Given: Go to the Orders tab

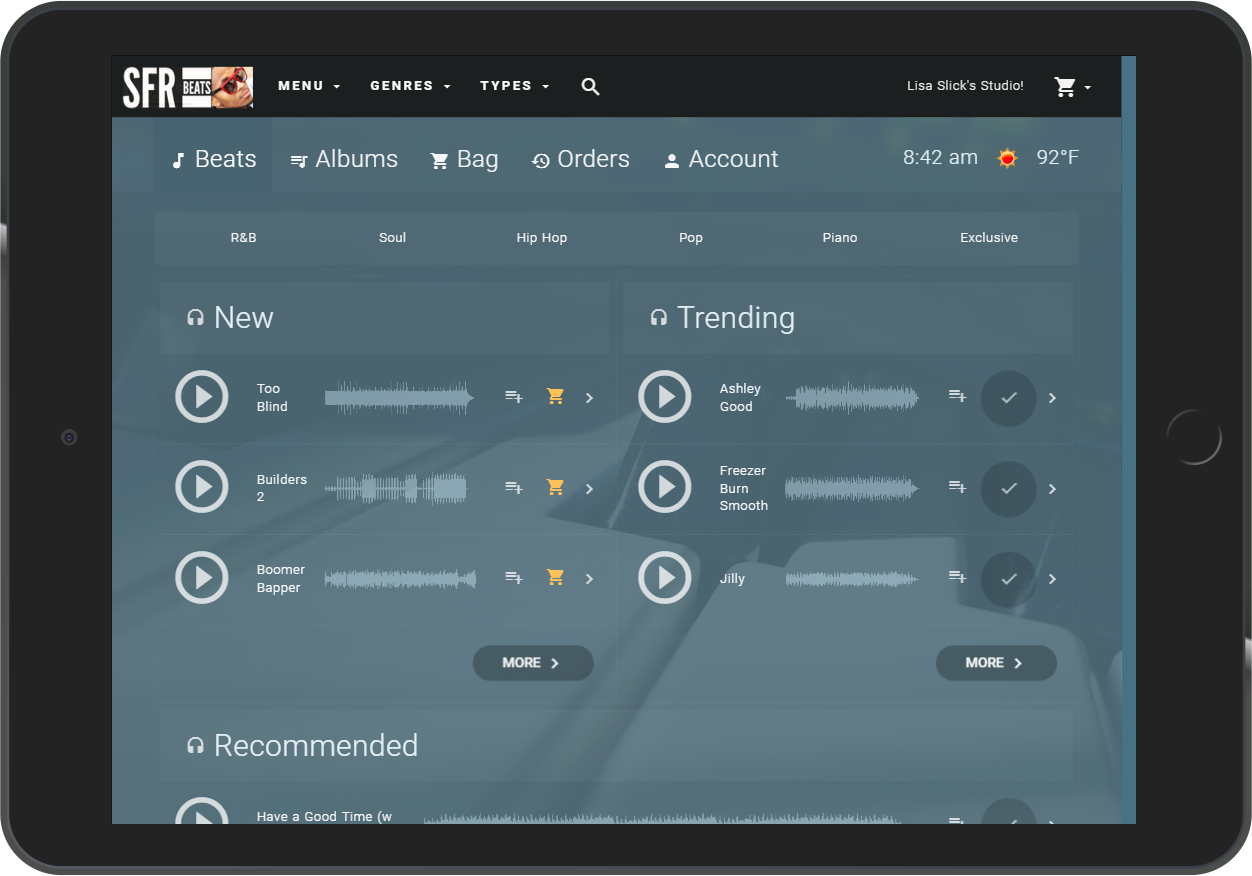Looking at the screenshot, I should point(580,159).
